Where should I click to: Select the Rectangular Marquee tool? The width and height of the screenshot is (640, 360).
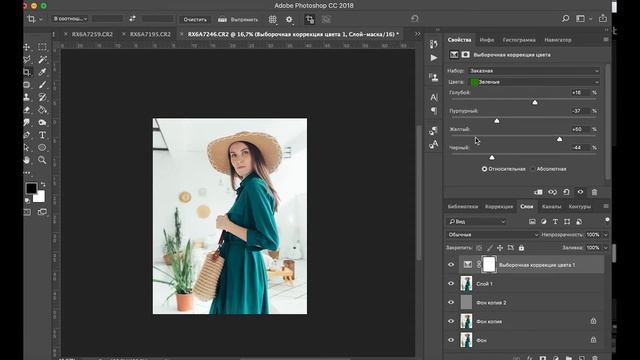42,47
